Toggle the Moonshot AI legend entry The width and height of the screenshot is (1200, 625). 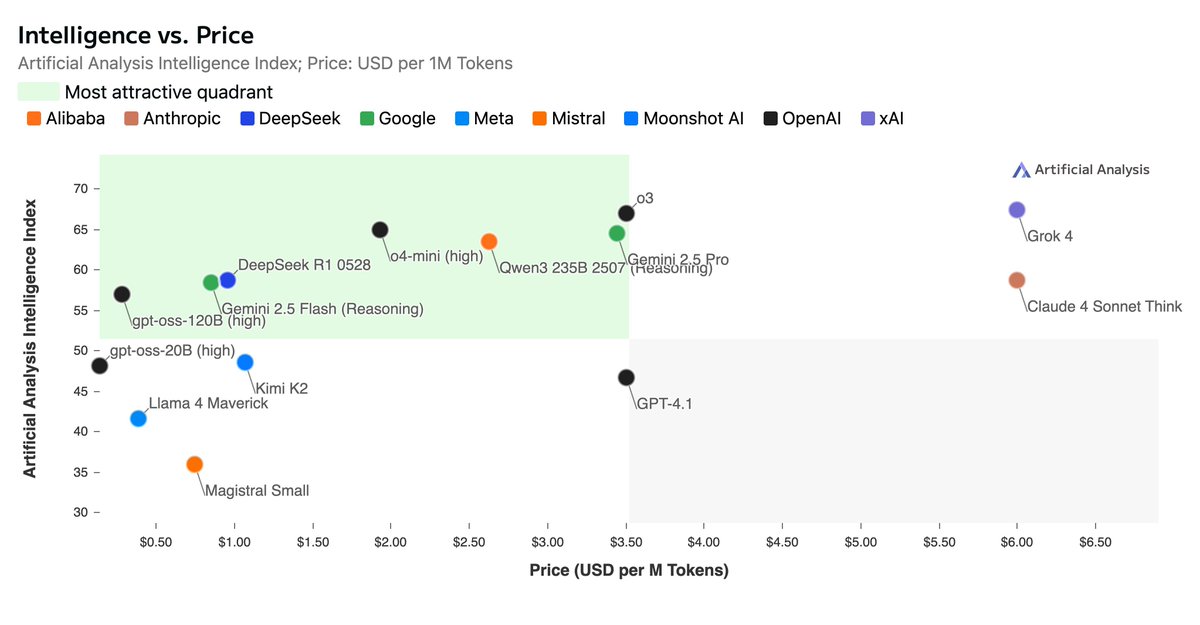(x=693, y=119)
